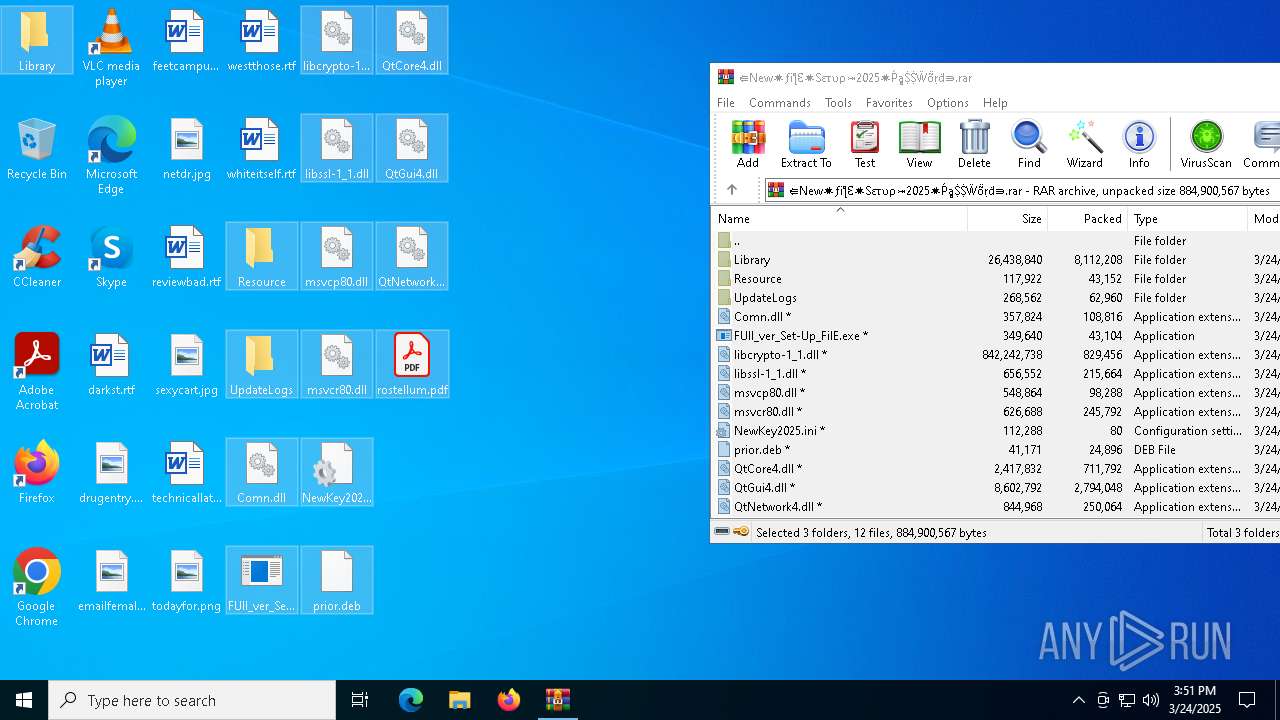Select msvcr80.dll row in the archive
Screen dimensions: 1280x720
pos(996,412)
